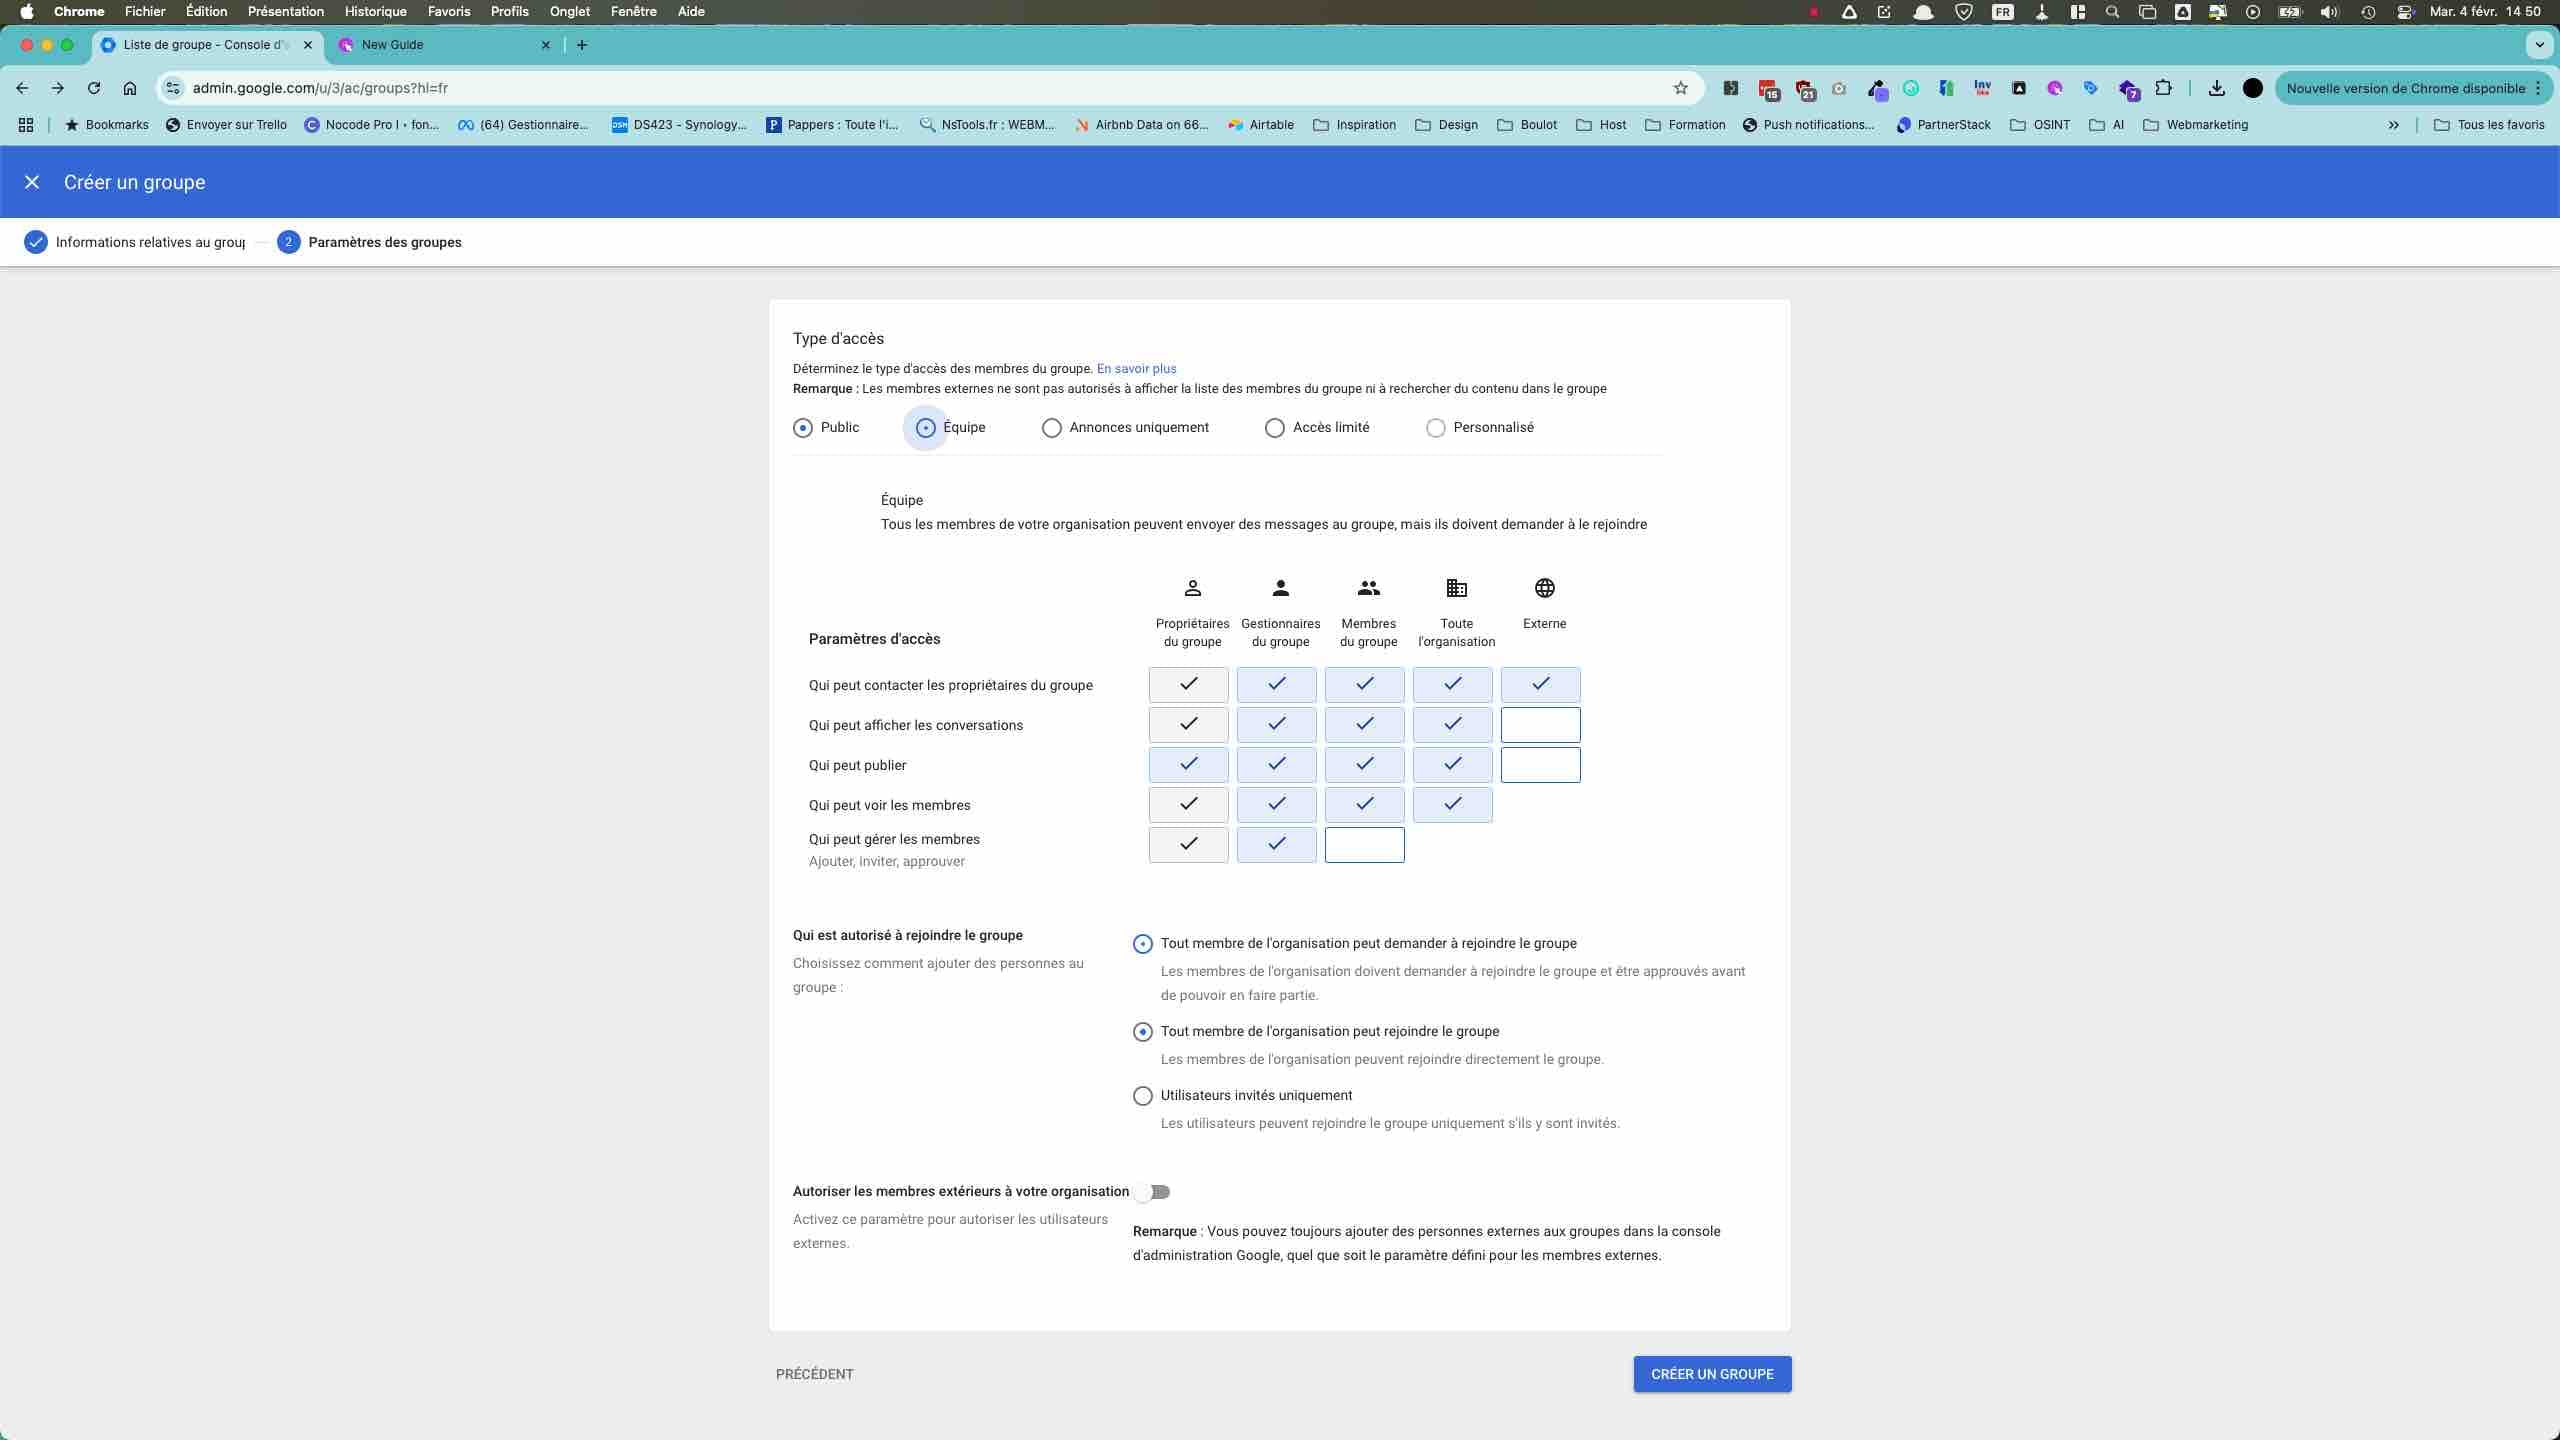Open the Historique menu

point(374,11)
